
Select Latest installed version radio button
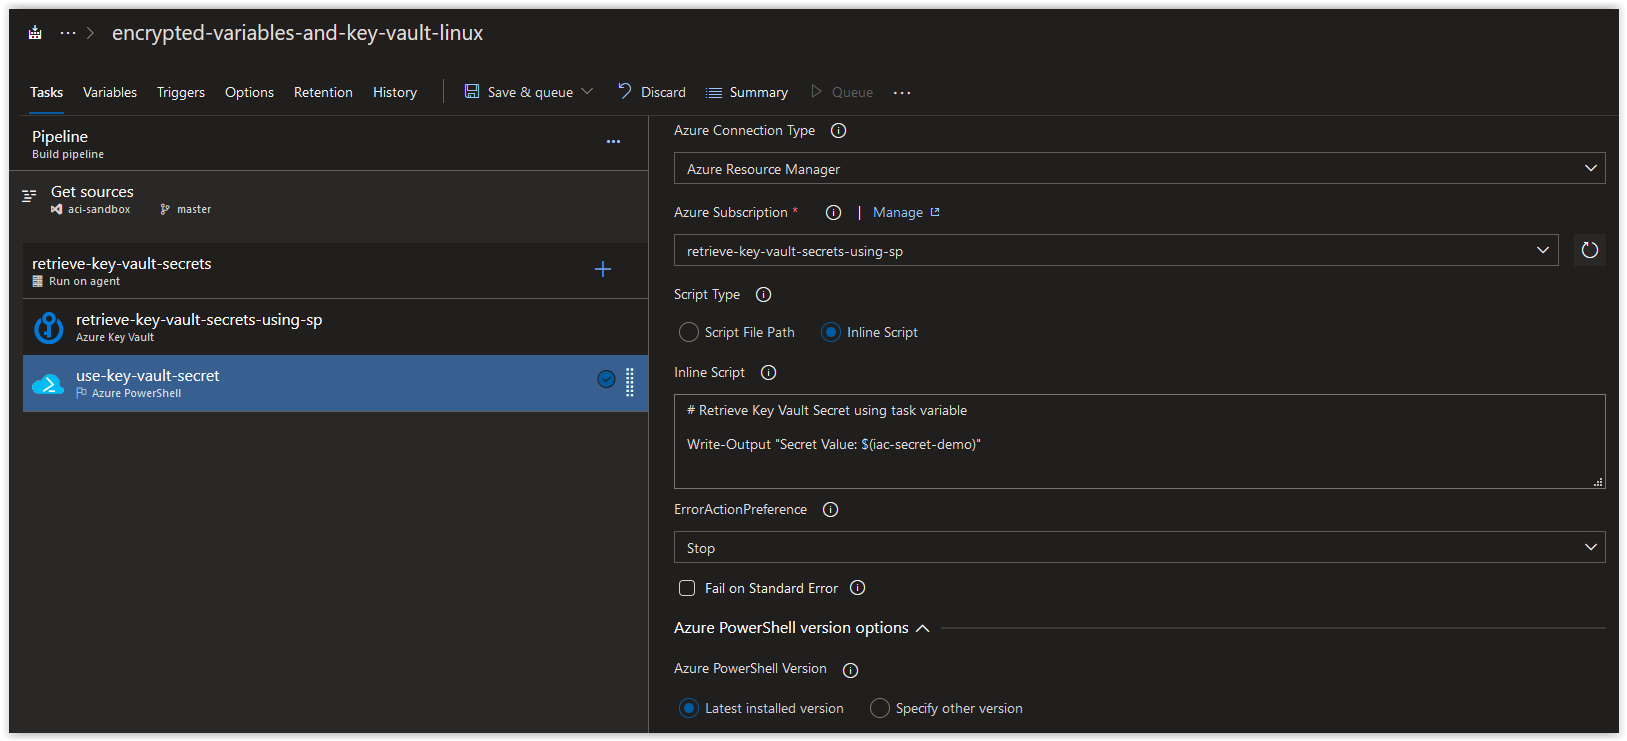689,708
